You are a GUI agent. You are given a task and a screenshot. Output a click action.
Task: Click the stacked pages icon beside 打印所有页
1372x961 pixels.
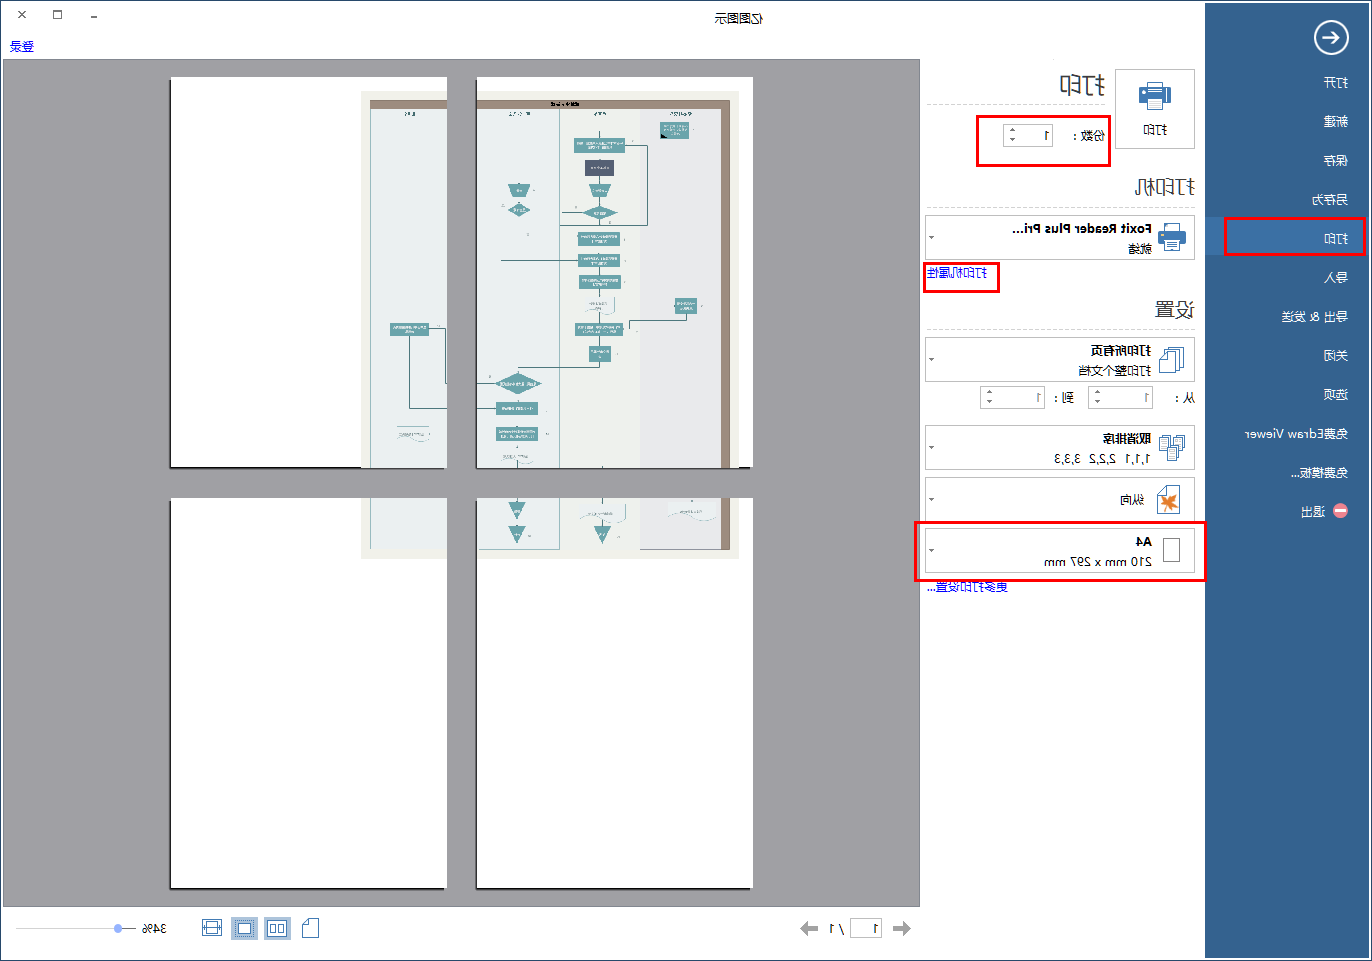1171,360
